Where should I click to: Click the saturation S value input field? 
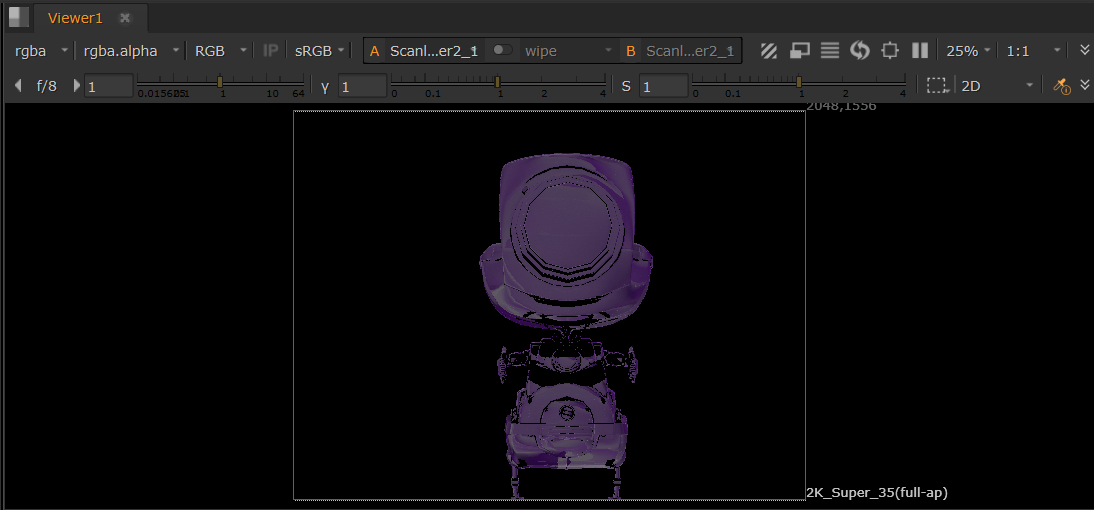point(664,87)
